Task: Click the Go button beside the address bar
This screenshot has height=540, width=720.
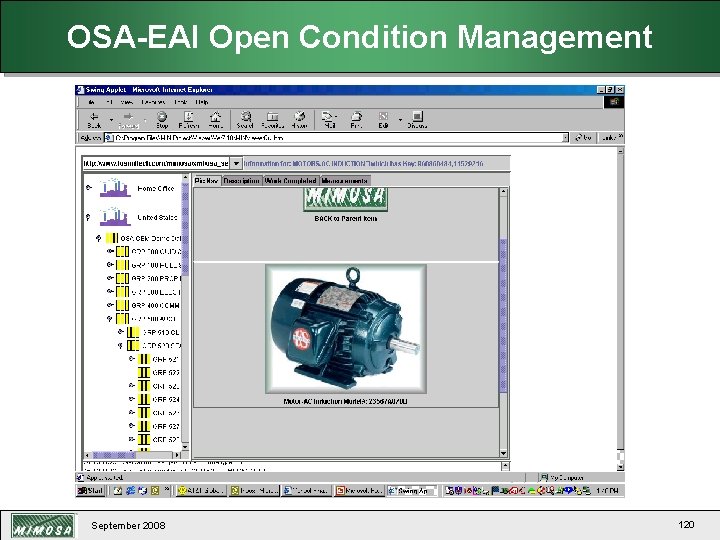Action: (584, 137)
